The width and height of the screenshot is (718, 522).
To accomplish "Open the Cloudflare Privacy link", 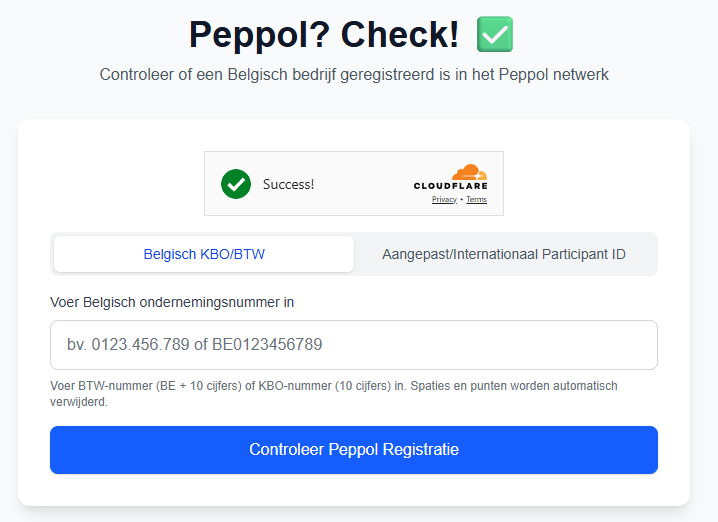I will 444,200.
